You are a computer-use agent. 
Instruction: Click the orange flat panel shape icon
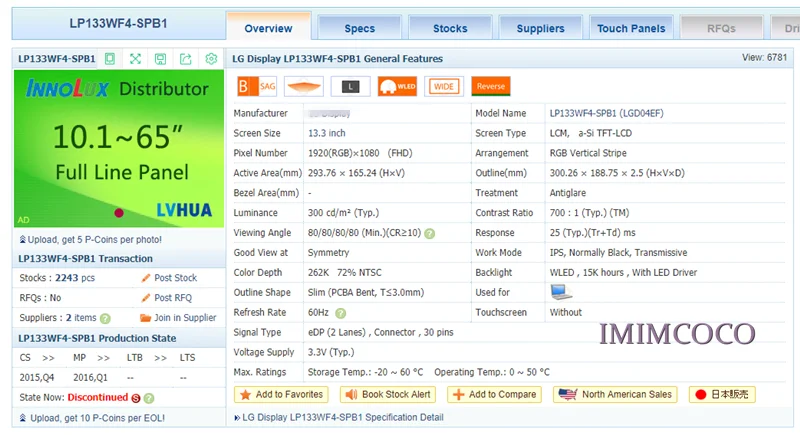[x=304, y=86]
